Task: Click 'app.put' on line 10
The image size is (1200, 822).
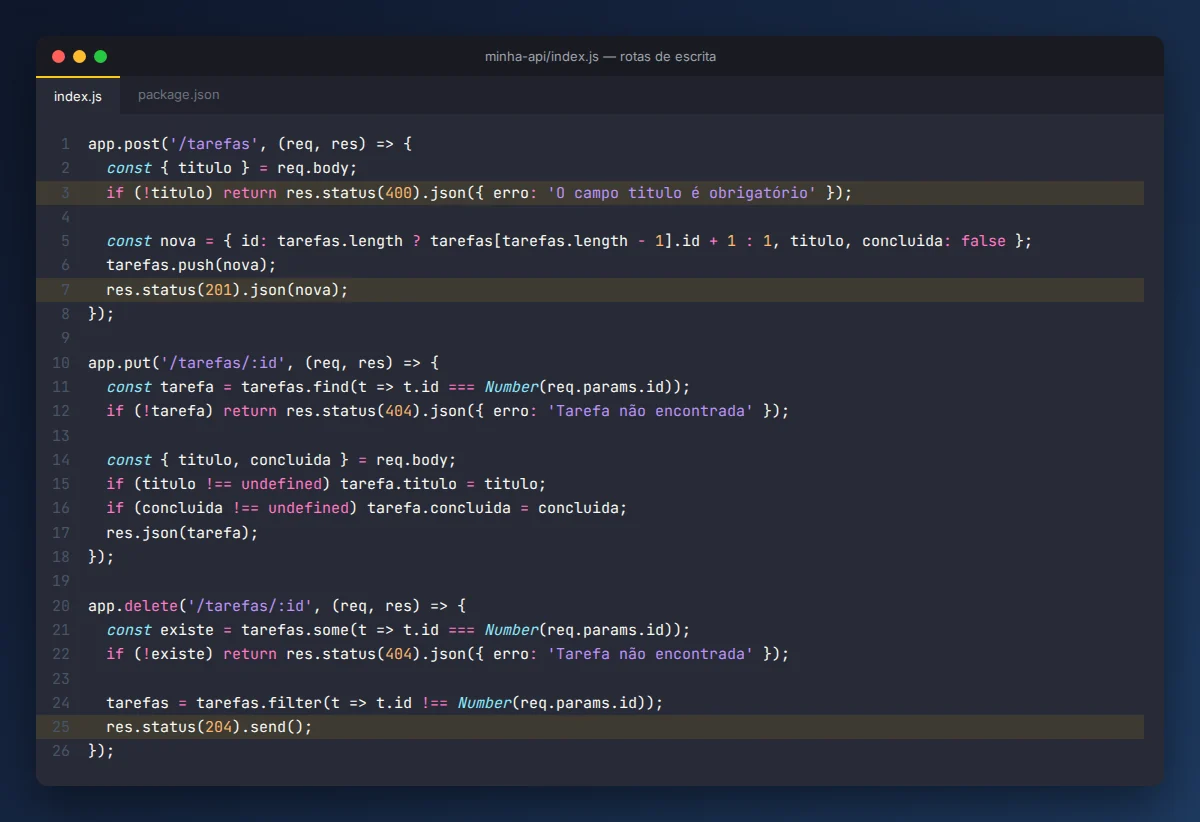Action: [120, 362]
